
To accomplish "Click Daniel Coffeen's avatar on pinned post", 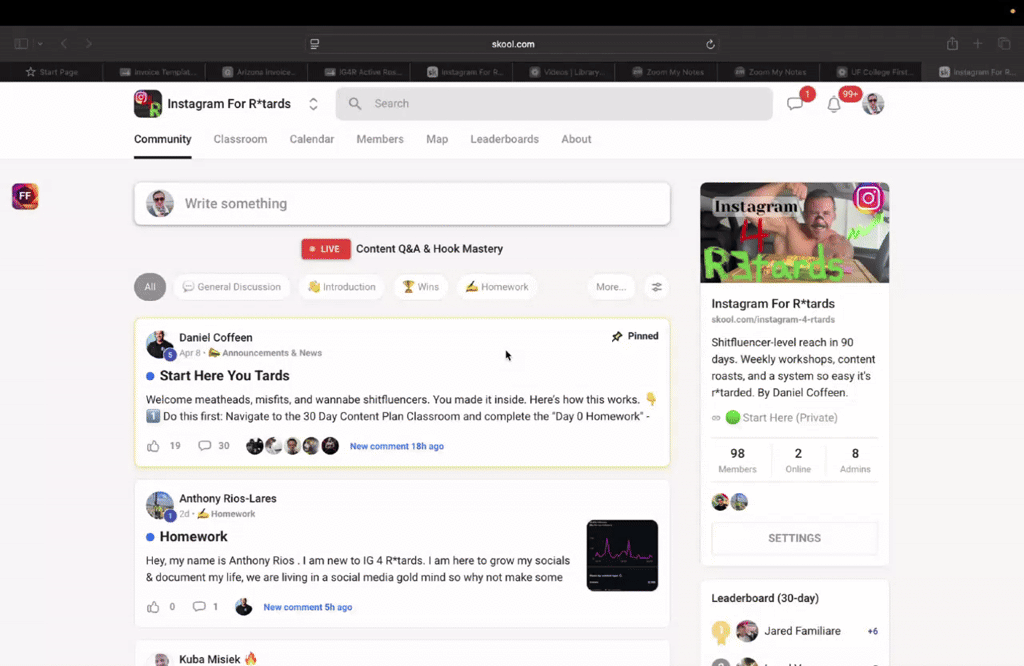I will pyautogui.click(x=159, y=344).
